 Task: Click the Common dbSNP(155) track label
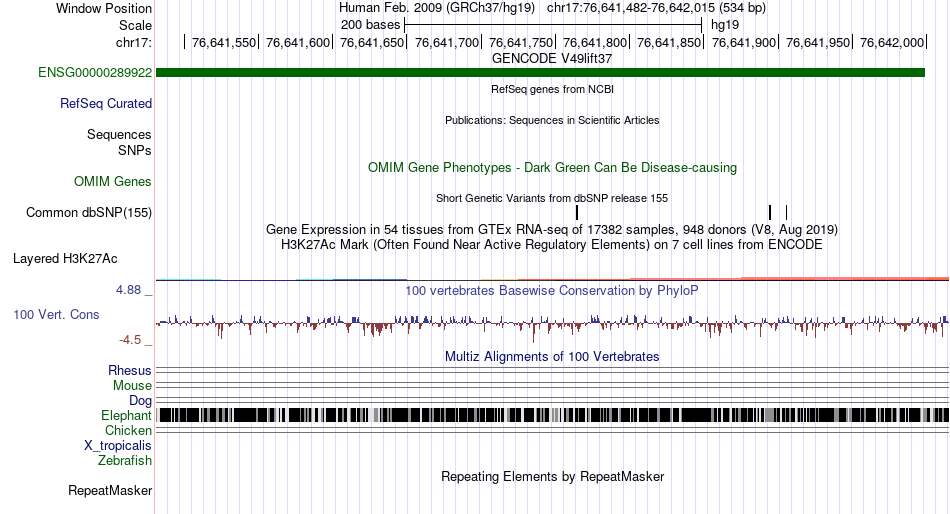(x=89, y=213)
